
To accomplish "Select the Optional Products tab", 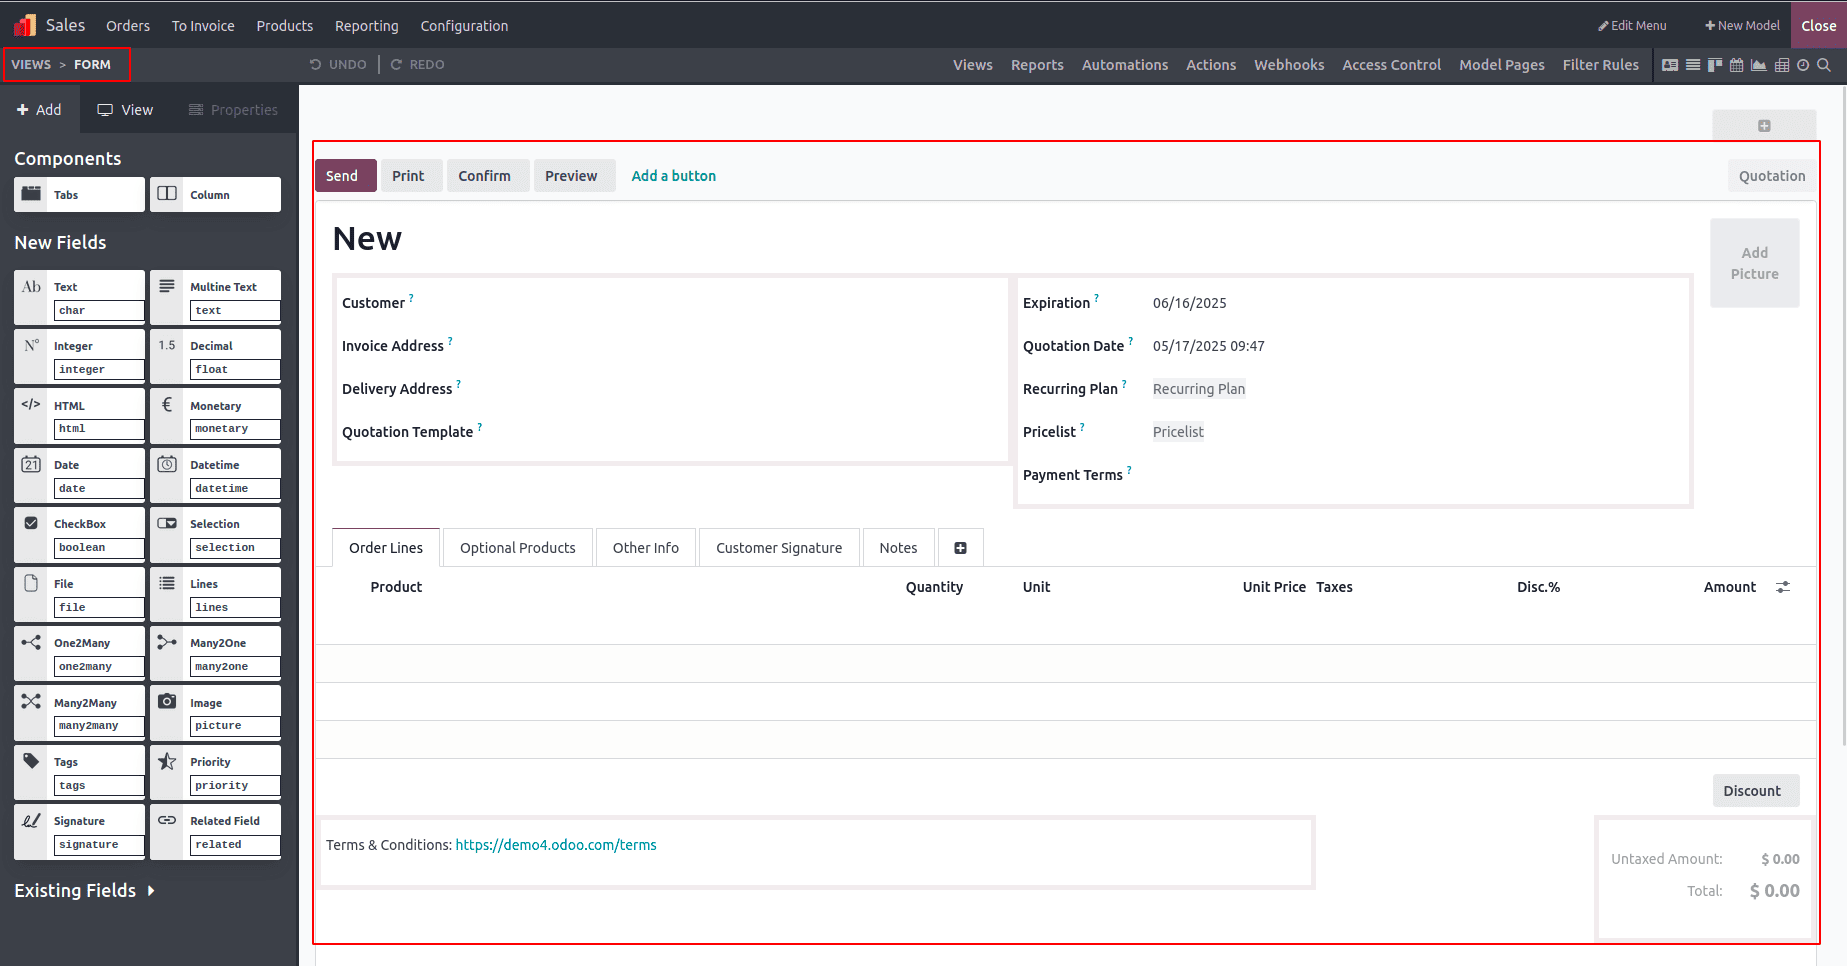I will pyautogui.click(x=518, y=548).
